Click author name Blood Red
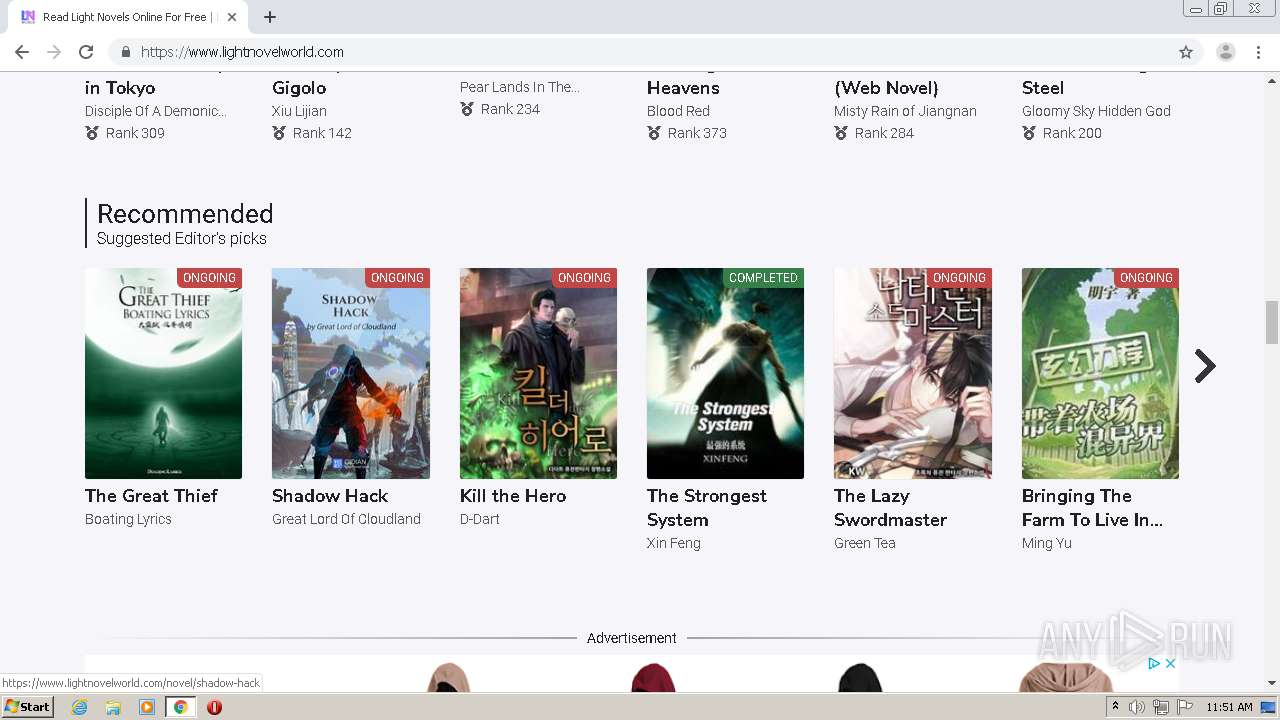Viewport: 1280px width, 720px height. click(x=678, y=111)
